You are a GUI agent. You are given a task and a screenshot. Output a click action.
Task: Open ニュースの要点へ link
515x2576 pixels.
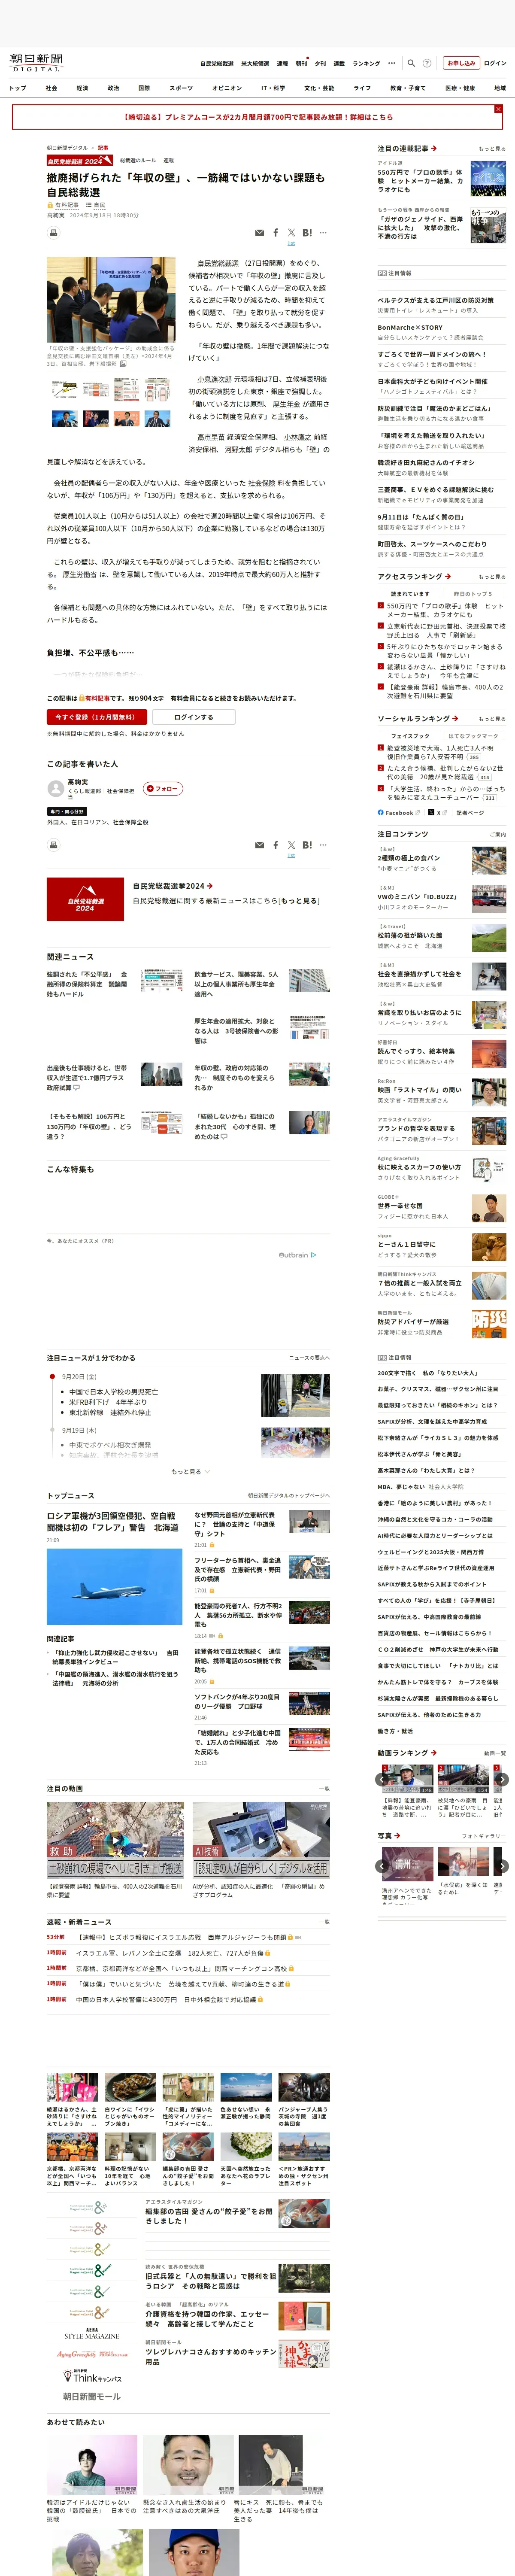point(309,1358)
